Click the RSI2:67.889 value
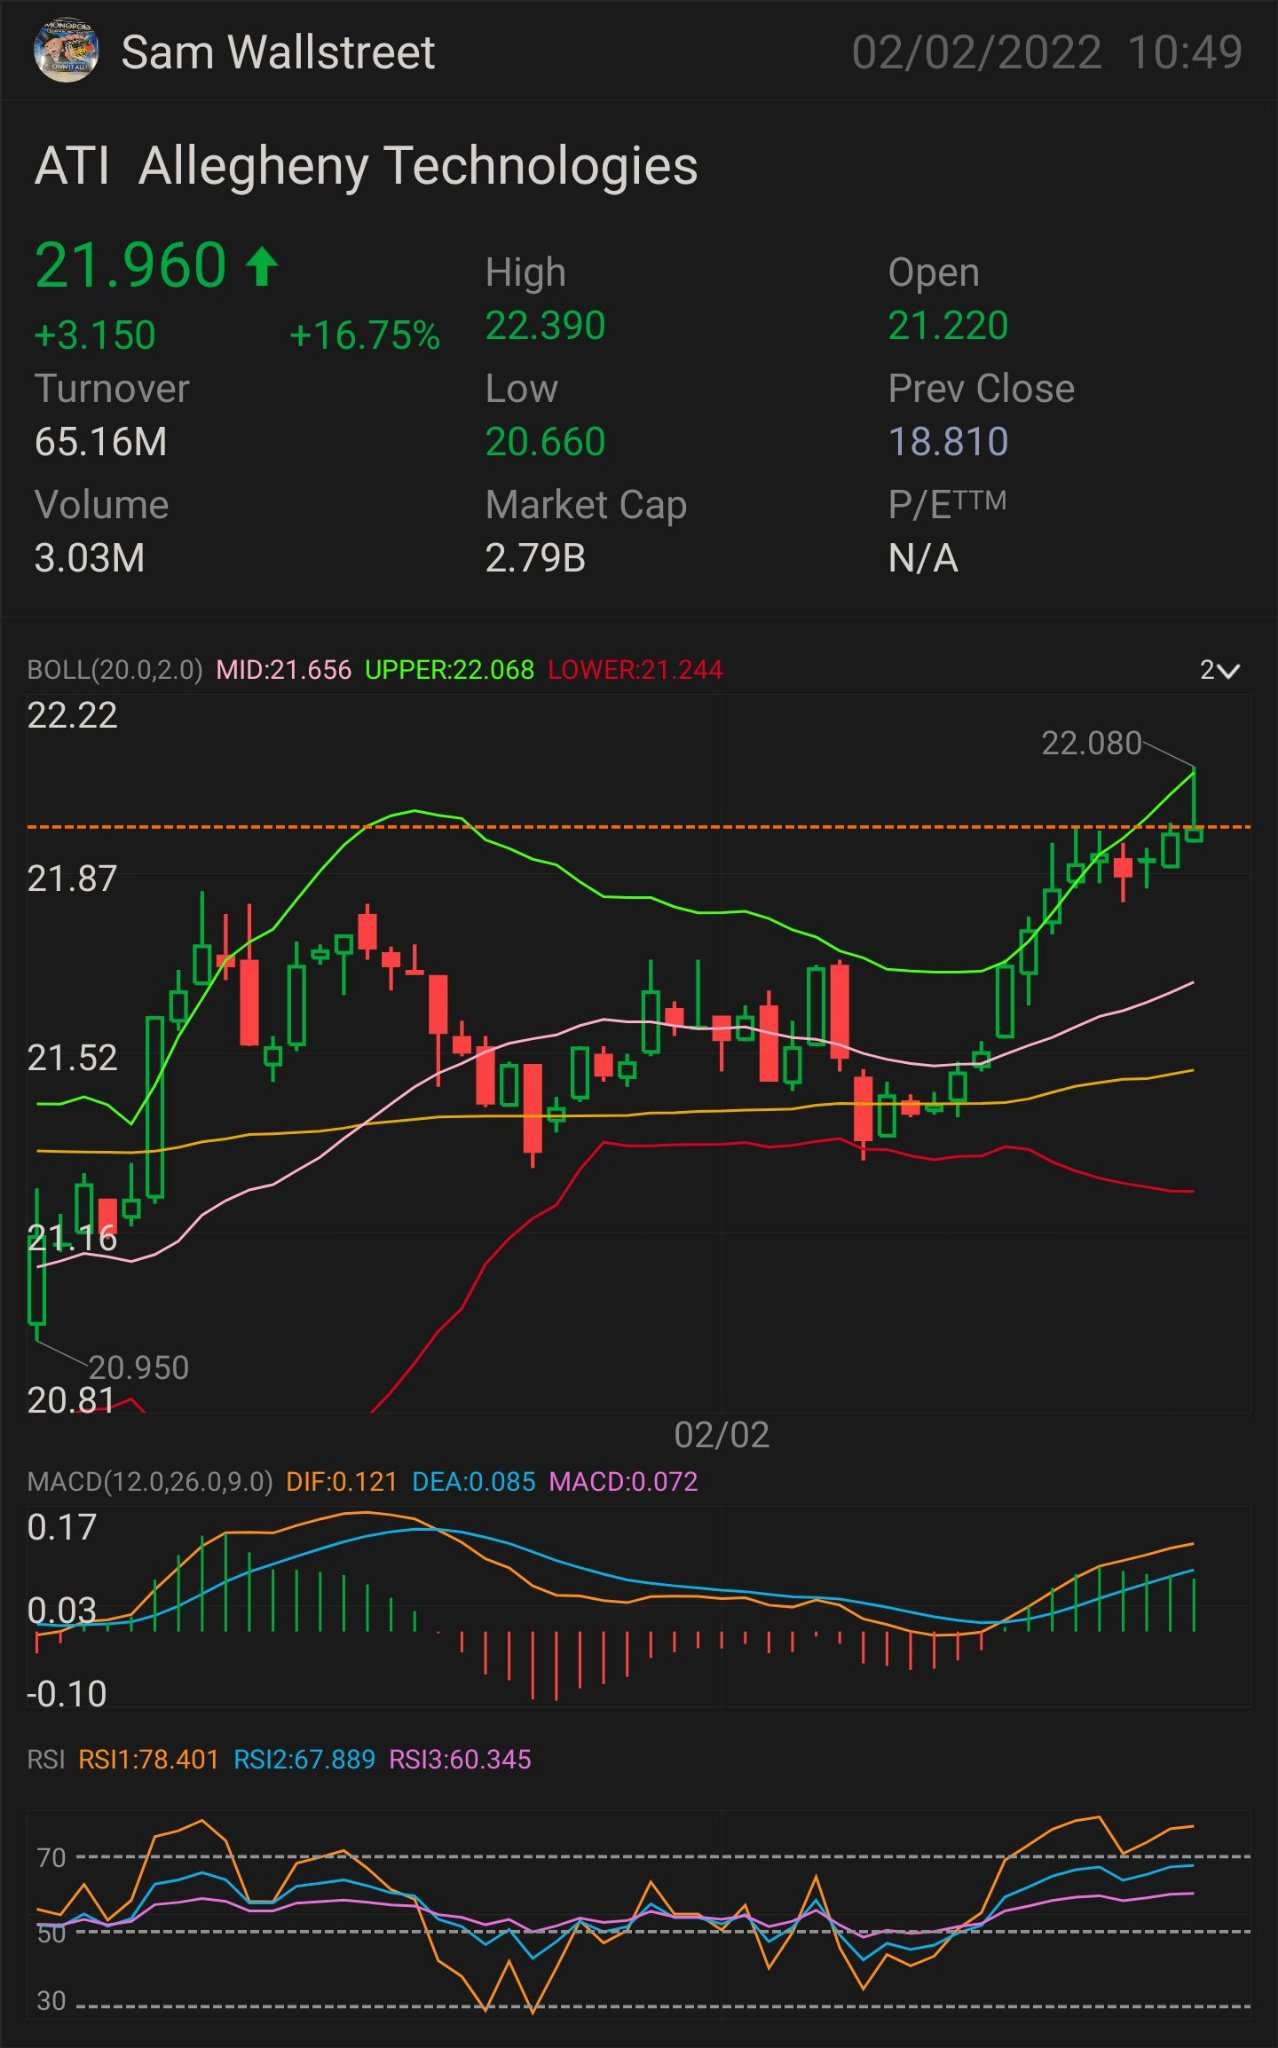The height and width of the screenshot is (2048, 1278). pos(305,1759)
